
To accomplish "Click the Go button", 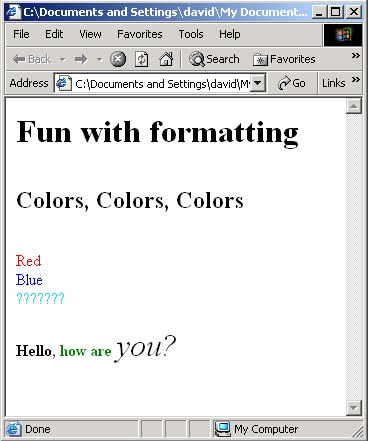I will tap(292, 83).
